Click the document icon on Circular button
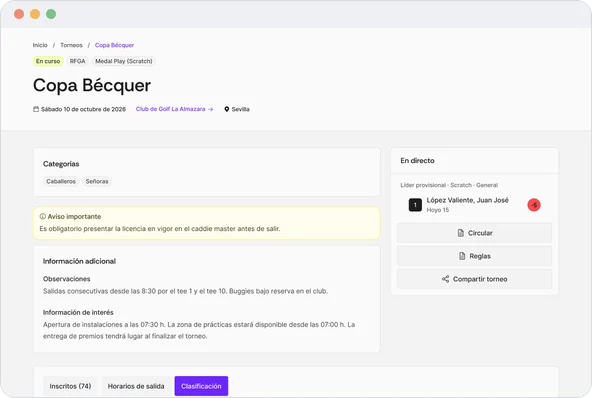 click(x=461, y=233)
